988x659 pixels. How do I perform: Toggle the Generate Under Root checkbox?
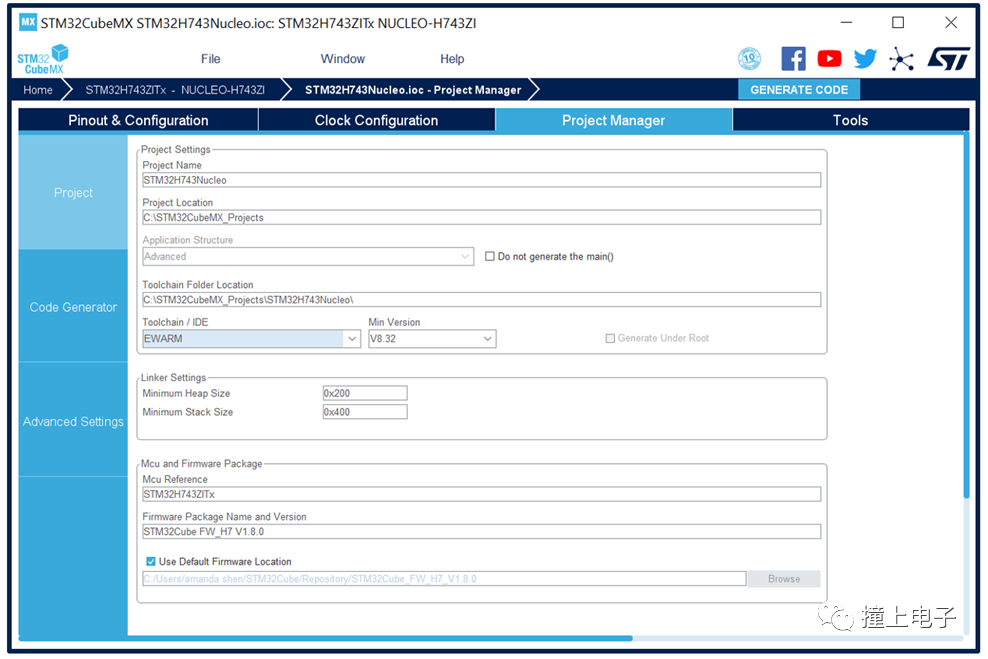point(610,338)
